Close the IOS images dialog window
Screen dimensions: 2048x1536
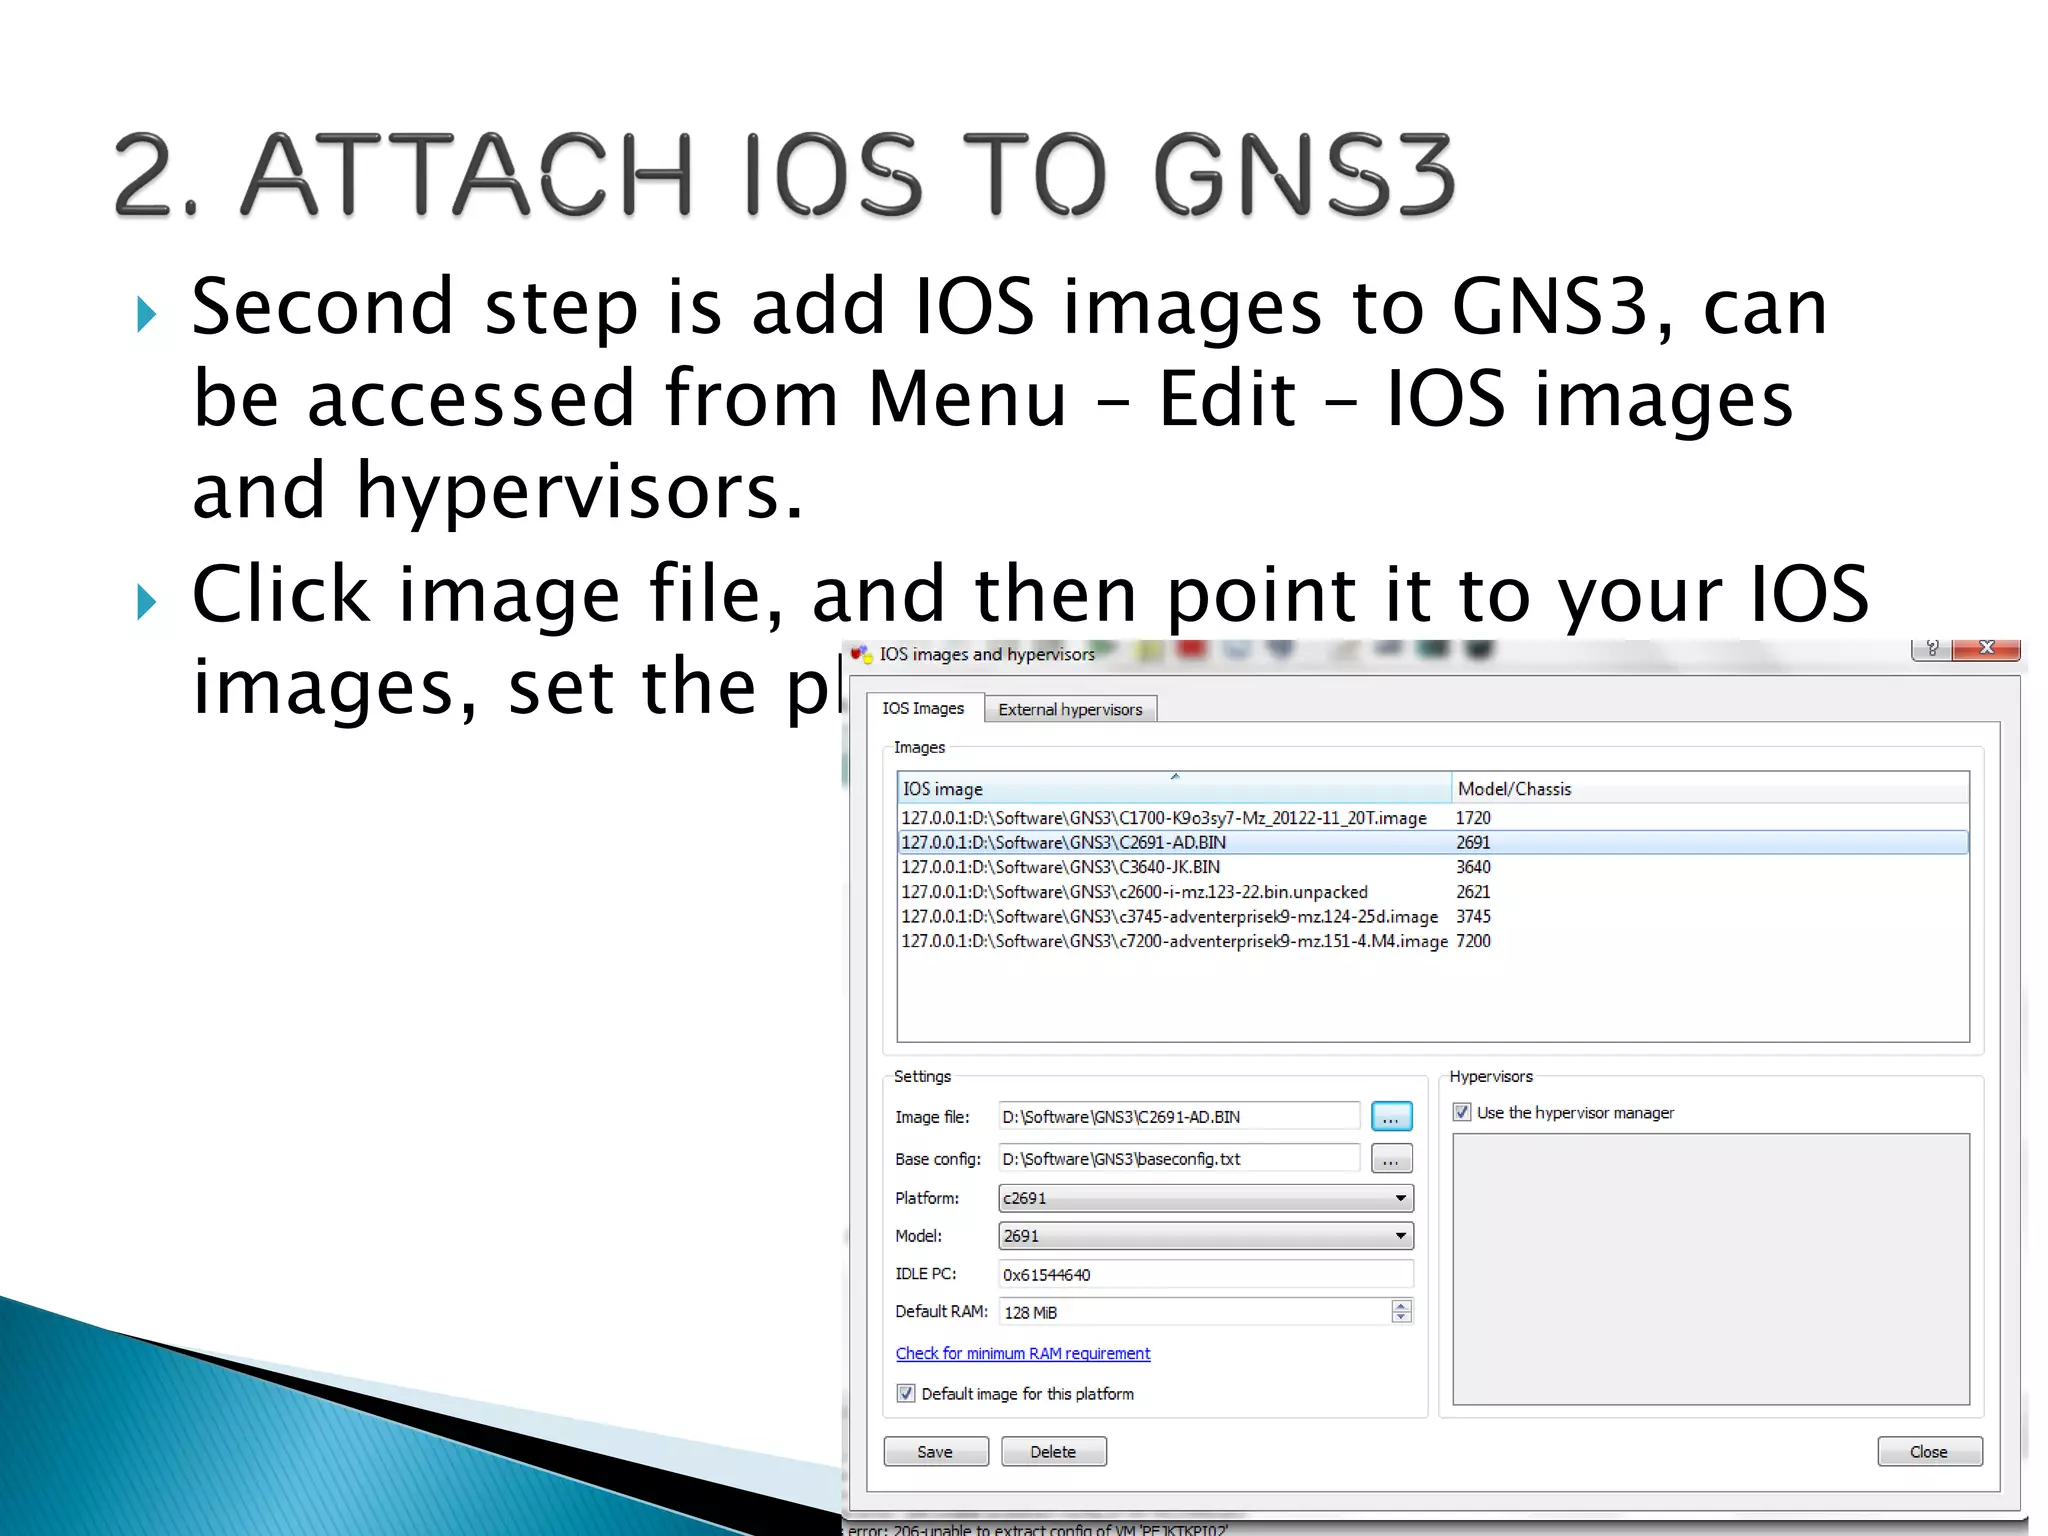point(1986,649)
